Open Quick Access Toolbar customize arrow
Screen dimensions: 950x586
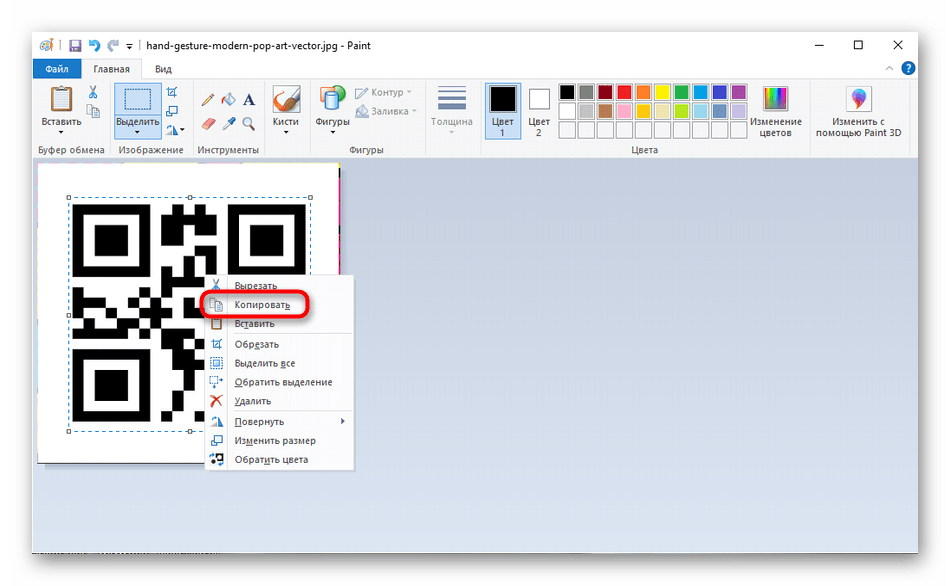coord(129,46)
